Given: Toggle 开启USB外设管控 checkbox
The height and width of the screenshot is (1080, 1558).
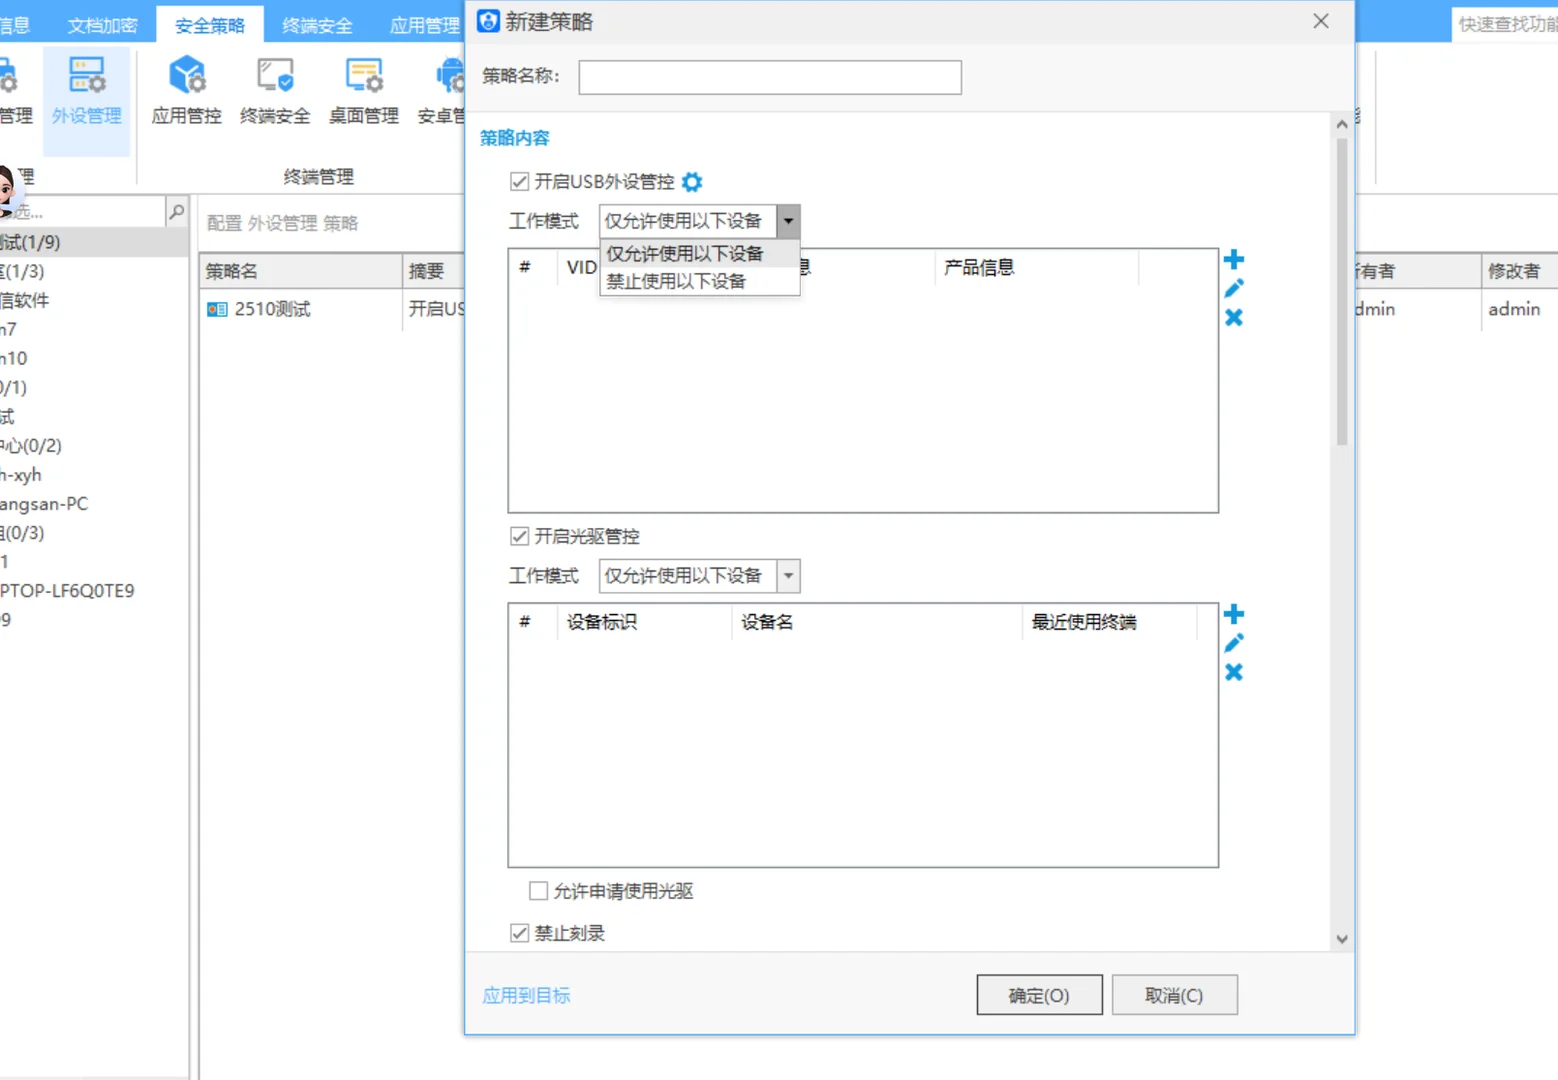Looking at the screenshot, I should (519, 181).
